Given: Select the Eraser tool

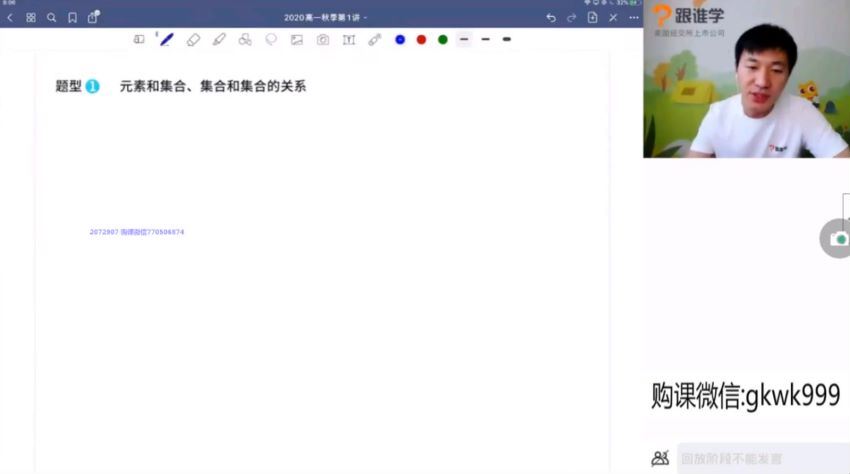Looking at the screenshot, I should pos(193,40).
